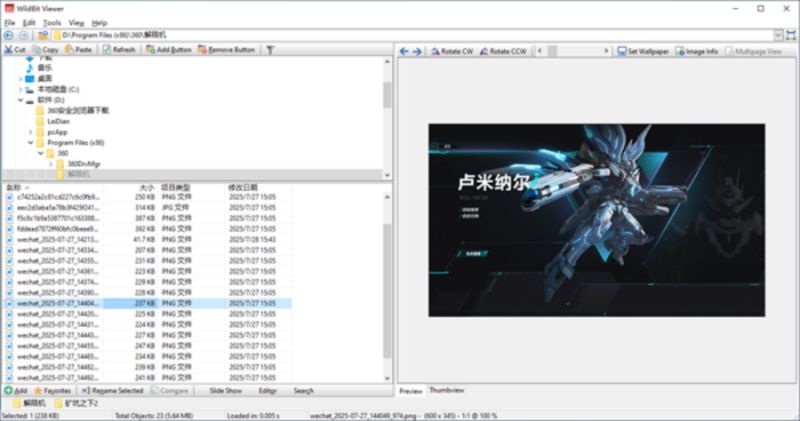The width and height of the screenshot is (800, 421).
Task: Refresh the folder view
Action: (x=119, y=49)
